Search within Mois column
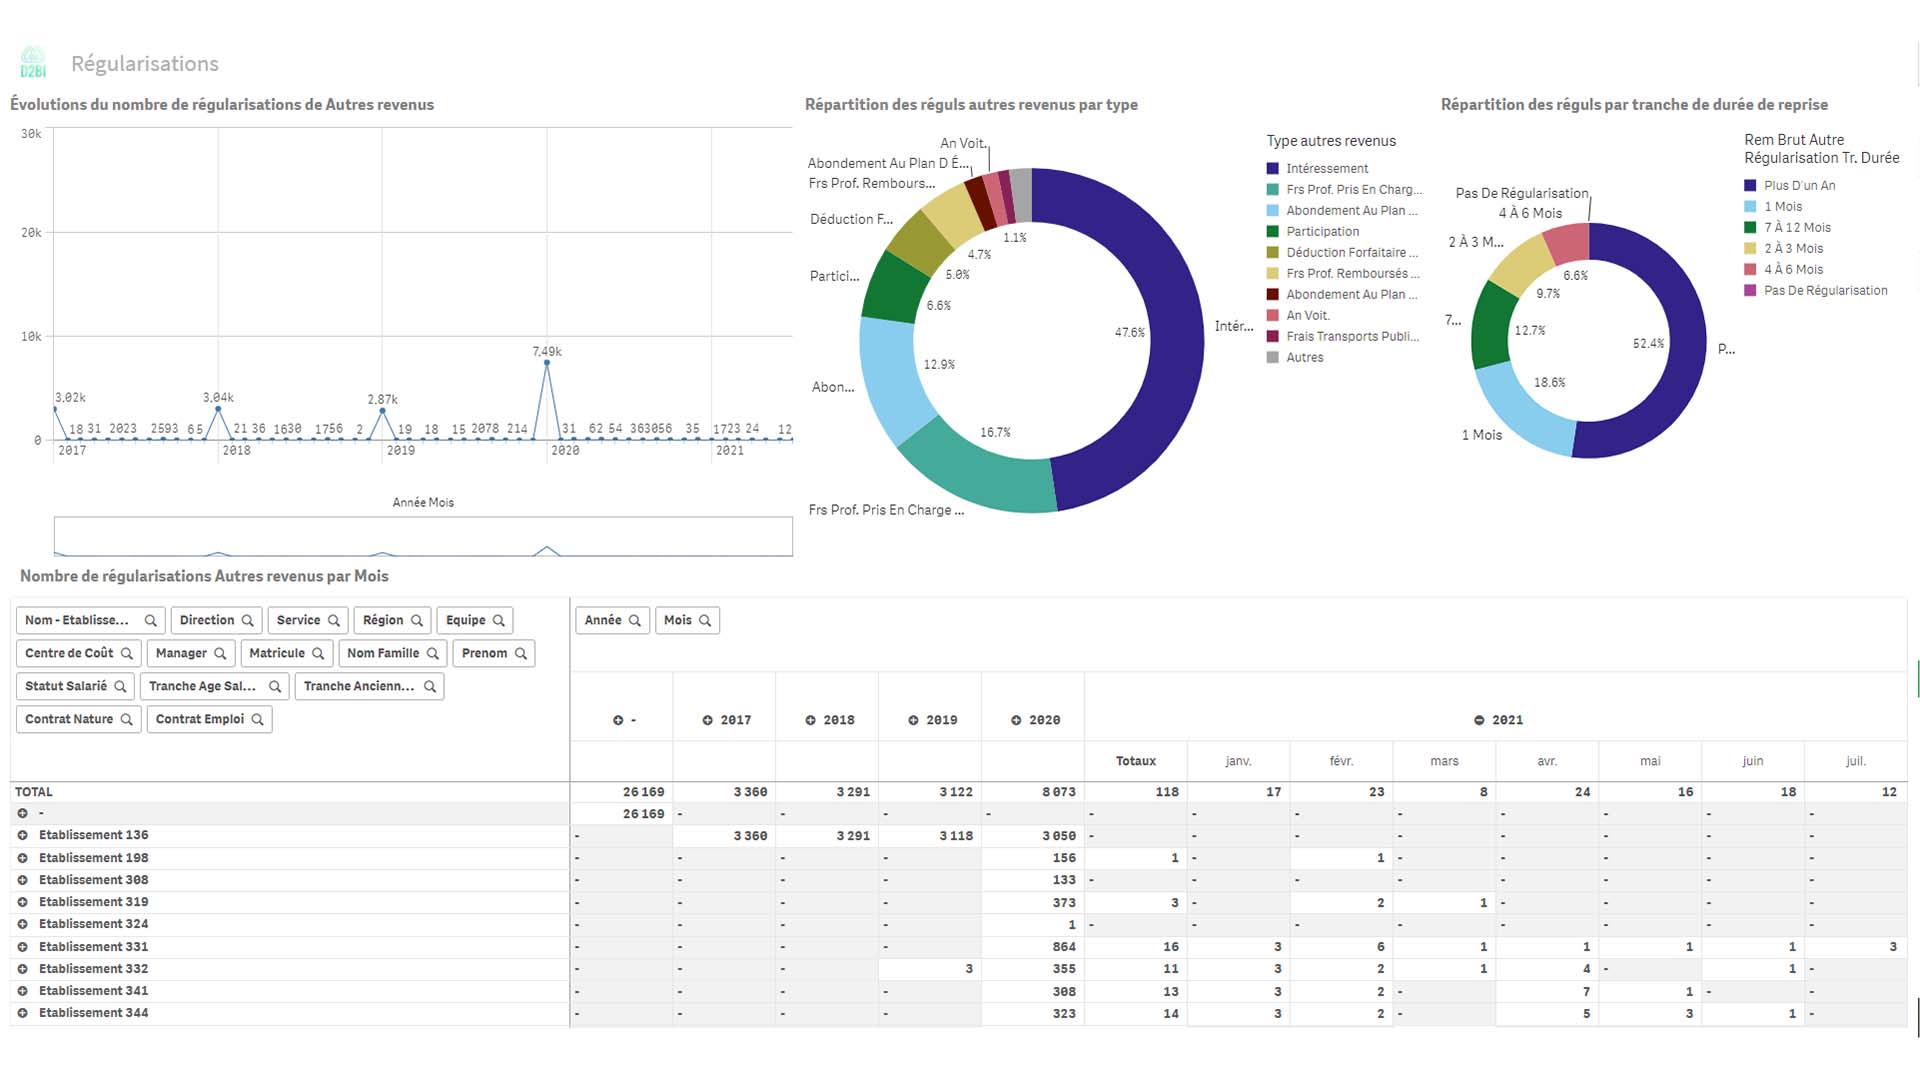This screenshot has height=1080, width=1920. [705, 621]
